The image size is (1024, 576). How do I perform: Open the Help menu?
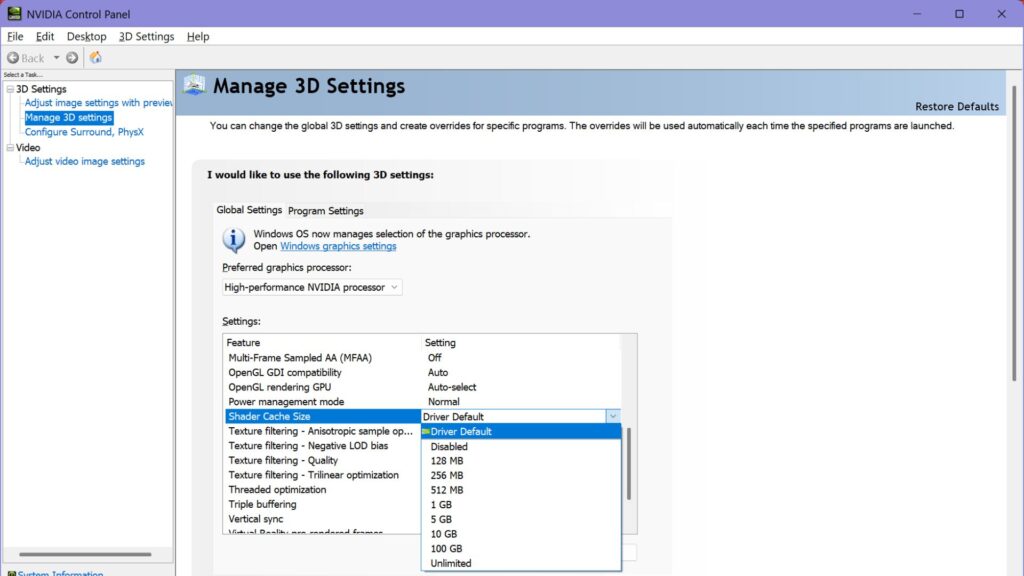197,36
